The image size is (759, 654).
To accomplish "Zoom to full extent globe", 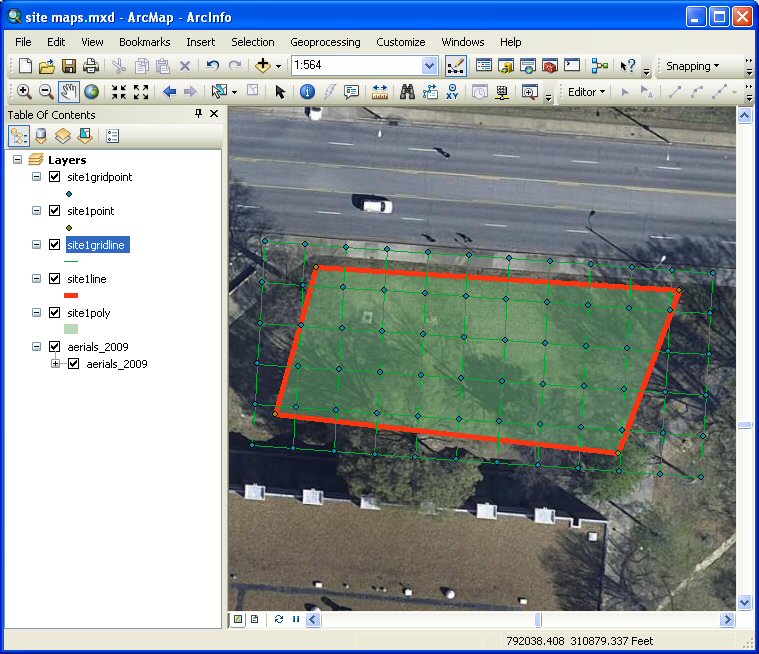I will coord(91,91).
